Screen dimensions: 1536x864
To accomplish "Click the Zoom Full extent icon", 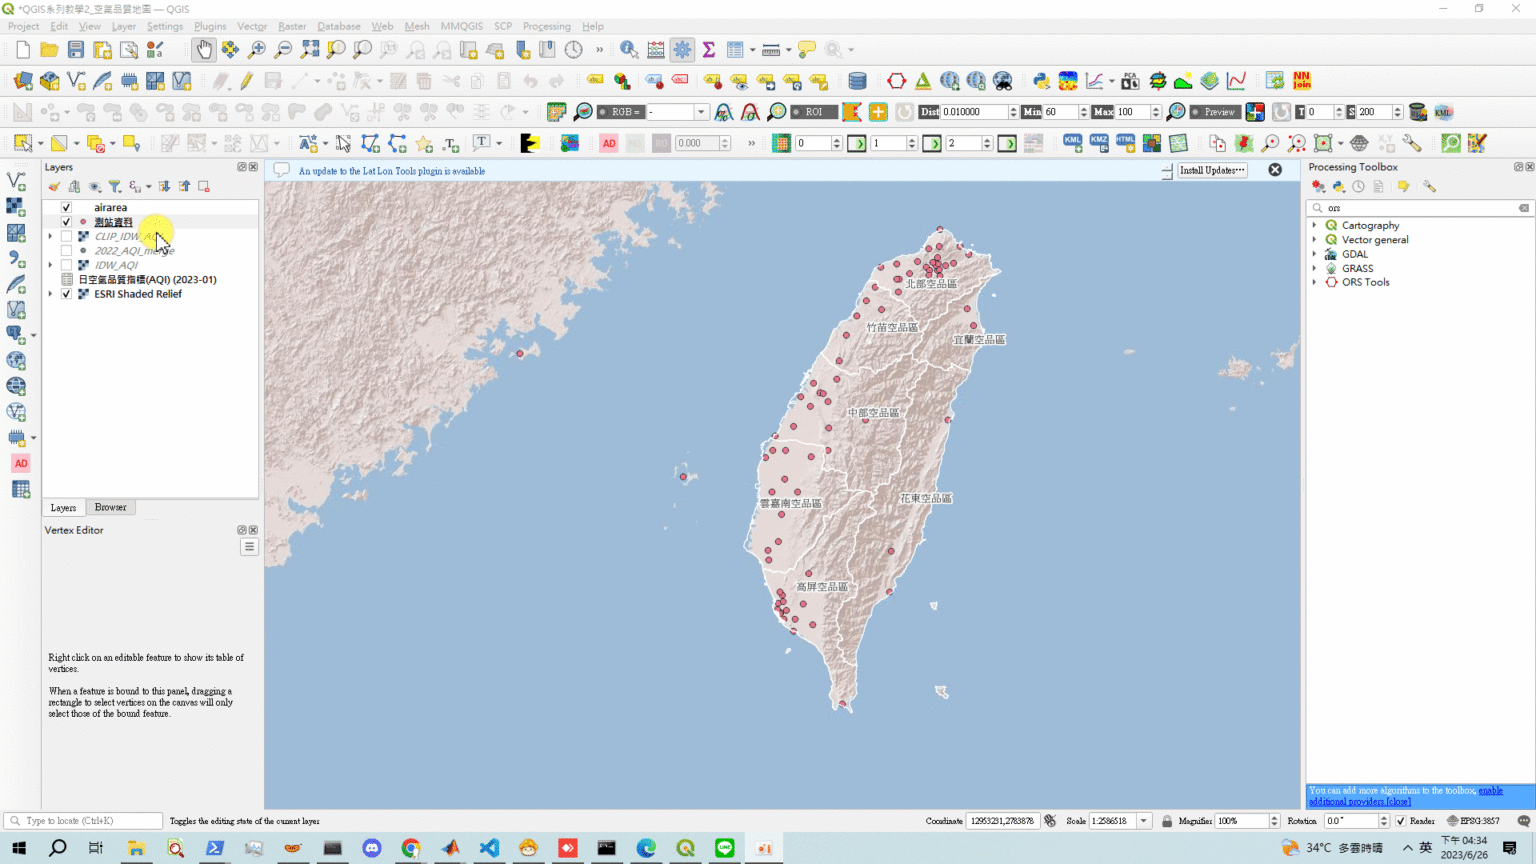I will coord(309,48).
